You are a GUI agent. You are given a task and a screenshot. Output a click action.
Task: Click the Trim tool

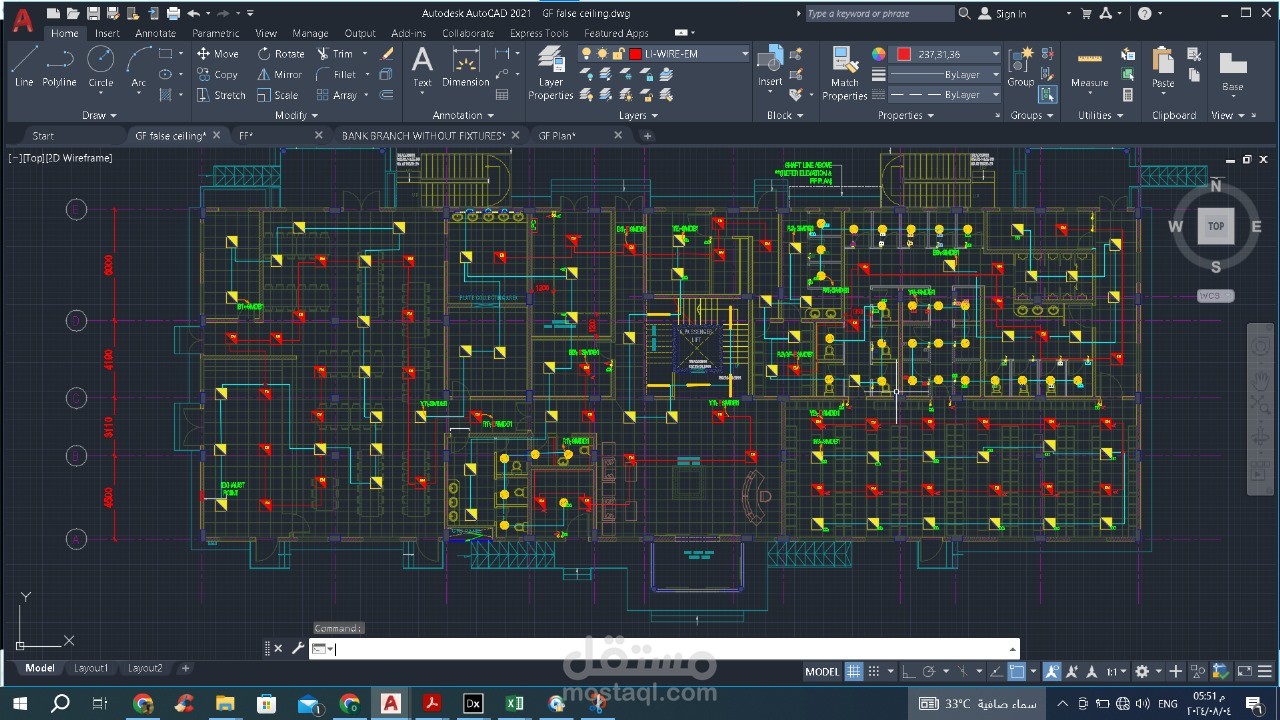tap(335, 54)
